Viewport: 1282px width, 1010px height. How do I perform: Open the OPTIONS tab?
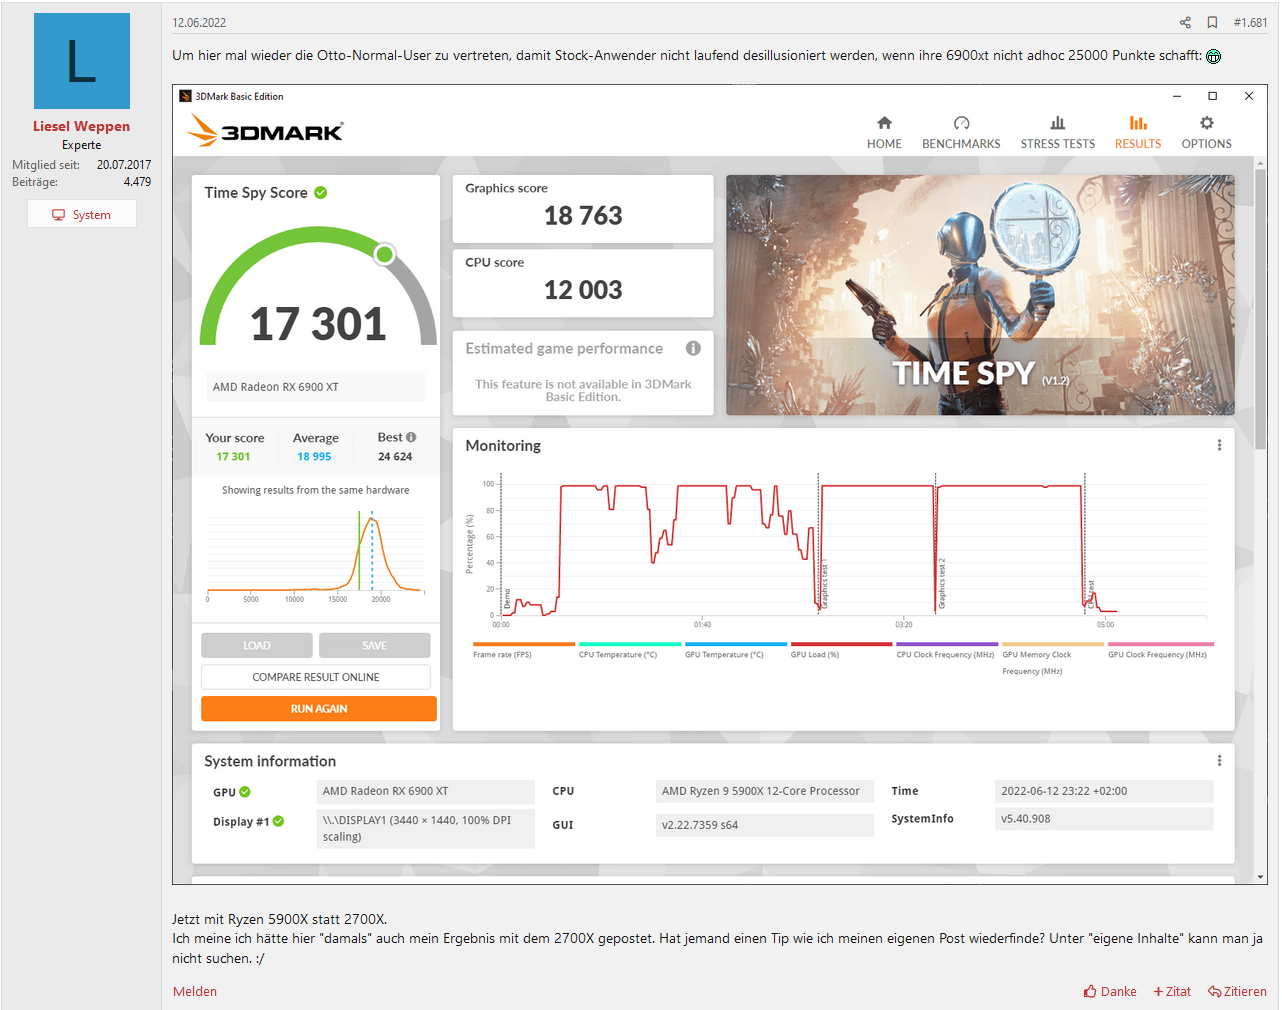pos(1206,132)
